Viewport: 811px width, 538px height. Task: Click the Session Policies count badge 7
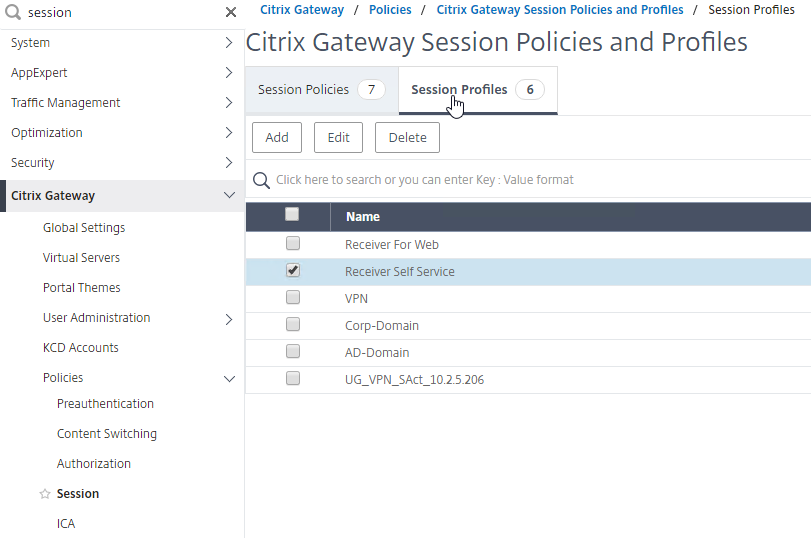coord(371,89)
